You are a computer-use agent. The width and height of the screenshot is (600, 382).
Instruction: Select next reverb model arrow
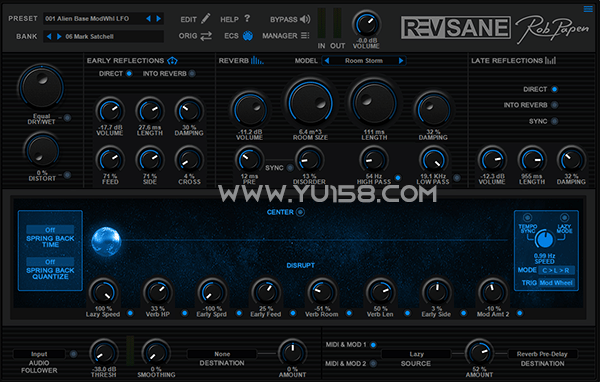point(401,60)
